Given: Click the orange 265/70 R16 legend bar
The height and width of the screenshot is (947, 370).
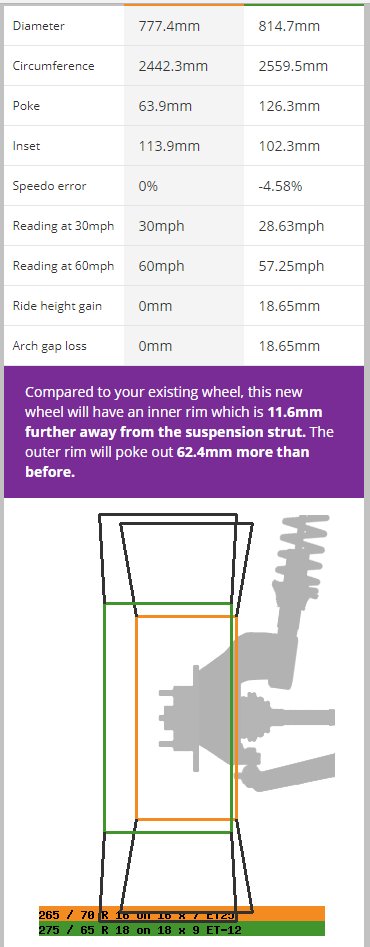Looking at the screenshot, I should [182, 914].
